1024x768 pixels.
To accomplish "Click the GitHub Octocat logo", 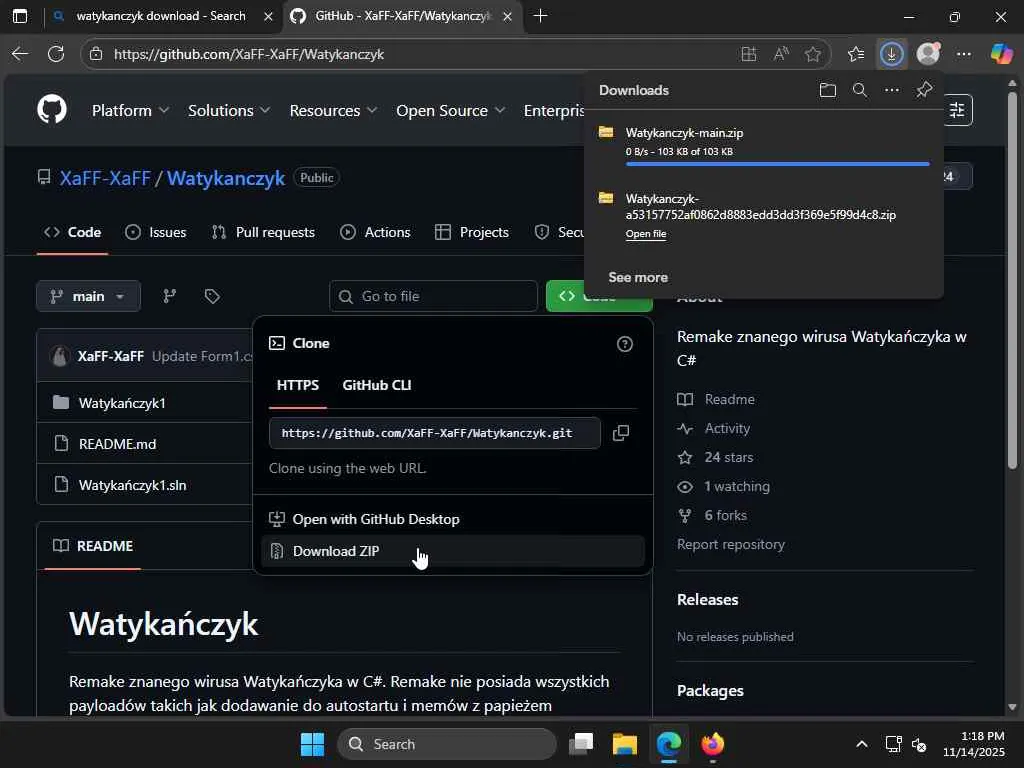I will (x=52, y=109).
